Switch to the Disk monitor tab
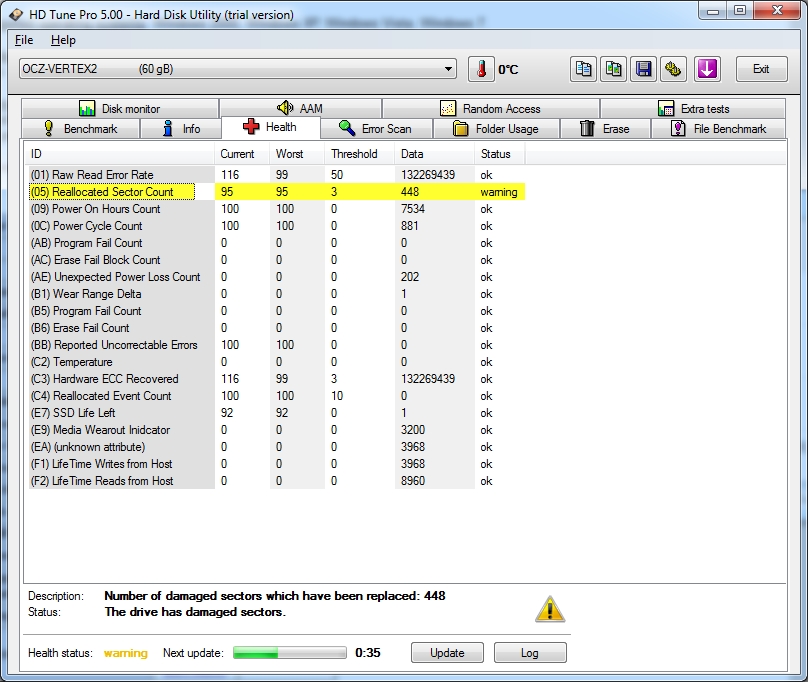808x682 pixels. (120, 109)
